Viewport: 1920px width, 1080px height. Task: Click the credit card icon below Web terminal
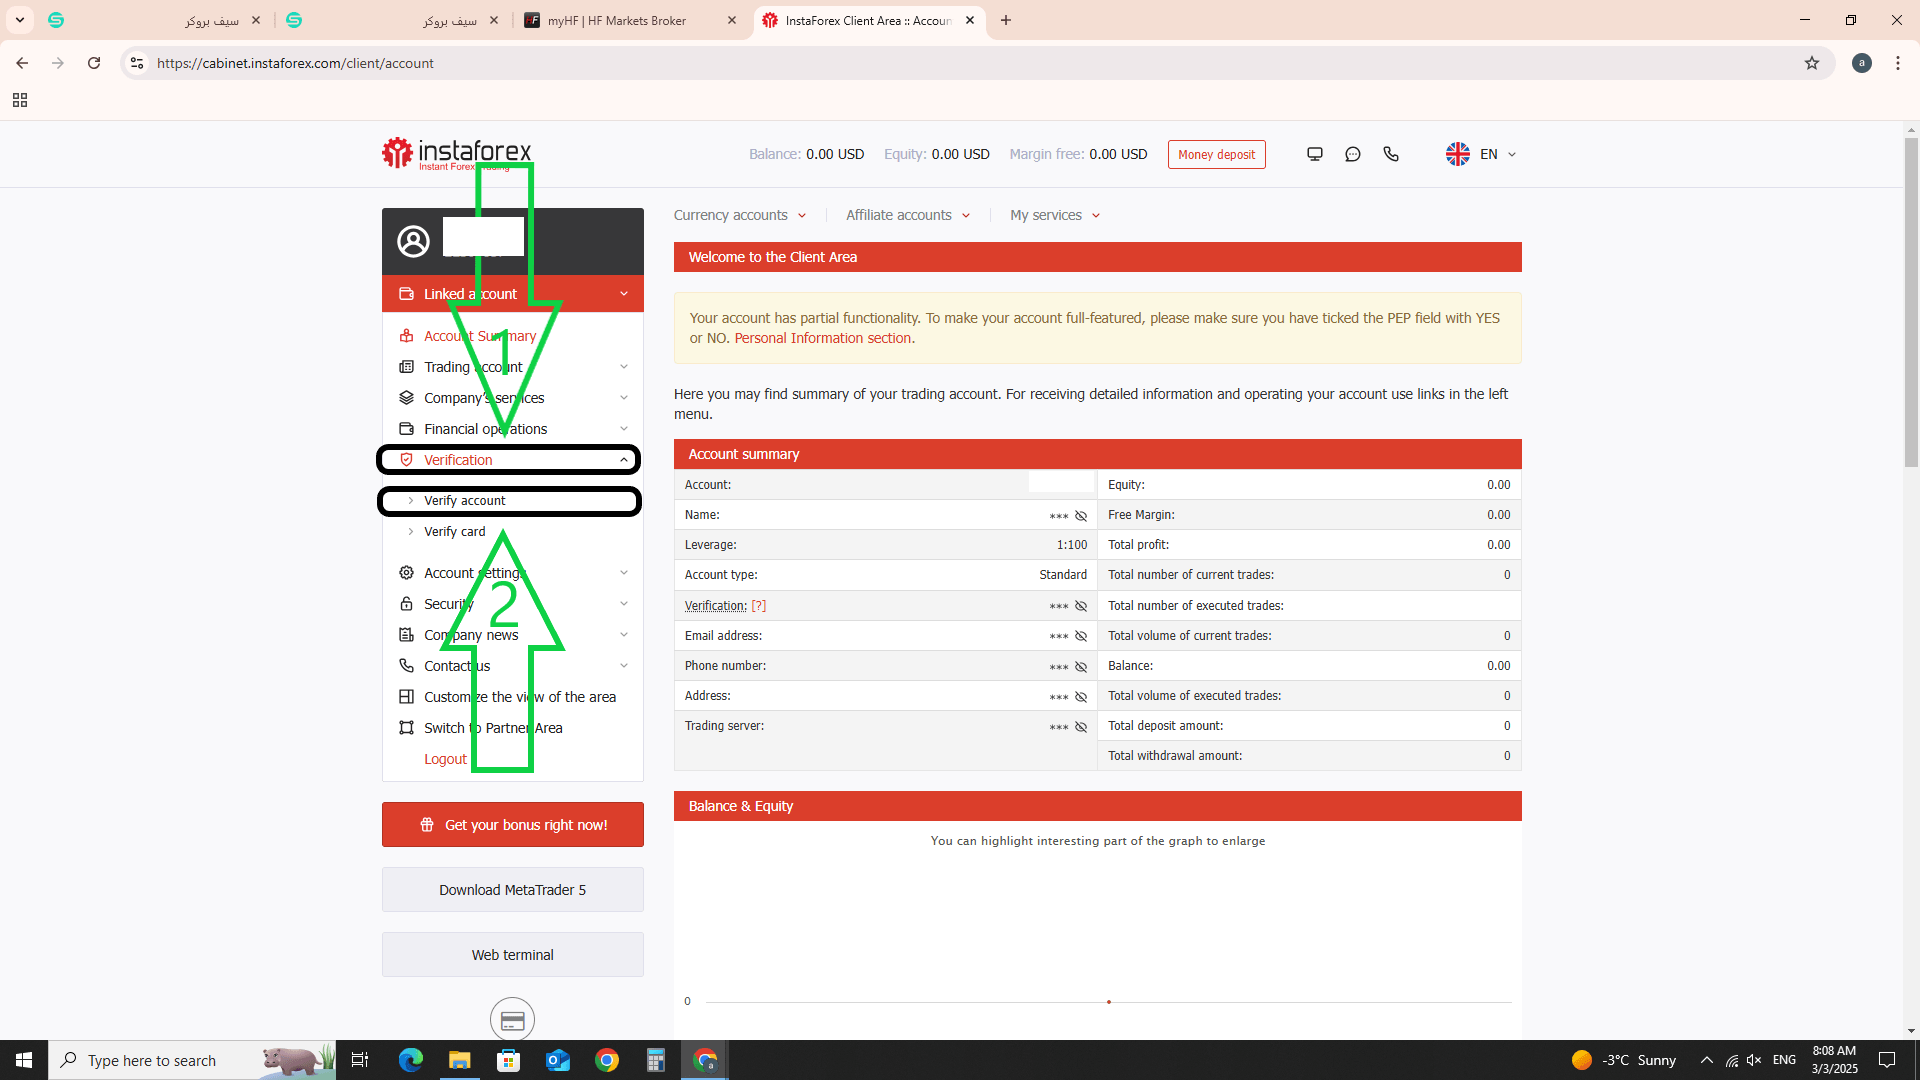512,1020
